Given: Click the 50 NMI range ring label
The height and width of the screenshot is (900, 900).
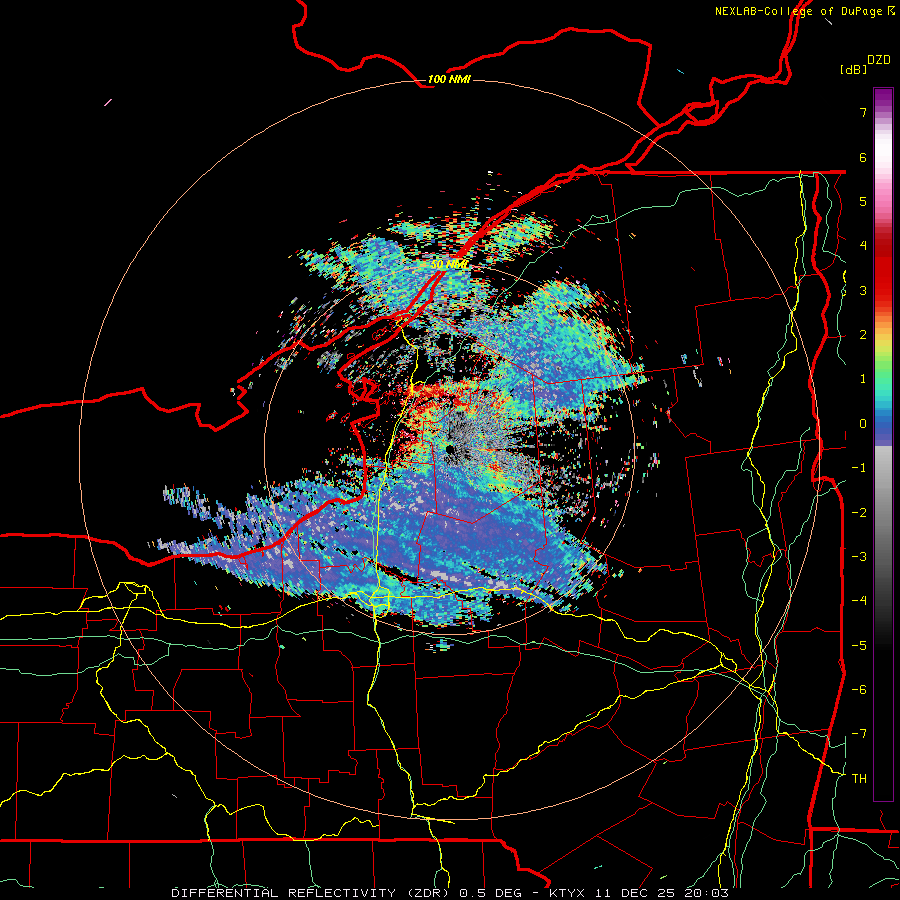Looking at the screenshot, I should tap(449, 265).
